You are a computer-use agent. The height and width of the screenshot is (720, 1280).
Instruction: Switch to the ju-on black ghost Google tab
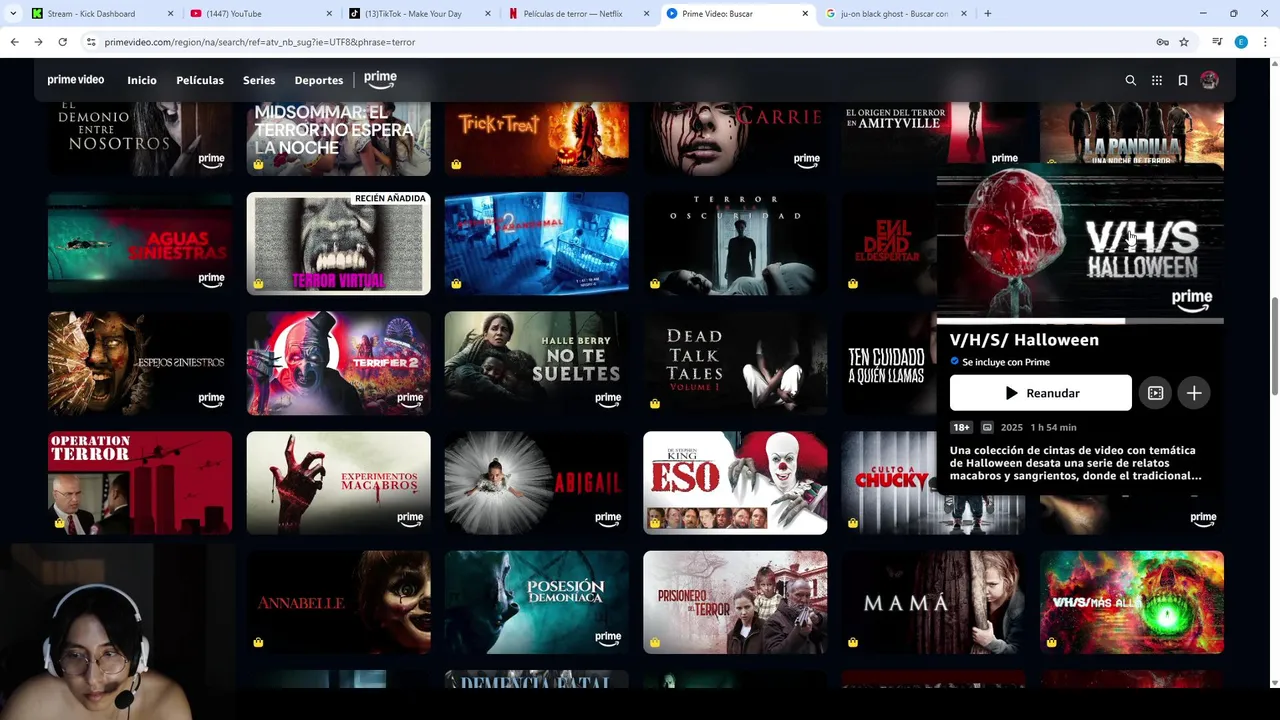click(x=895, y=14)
